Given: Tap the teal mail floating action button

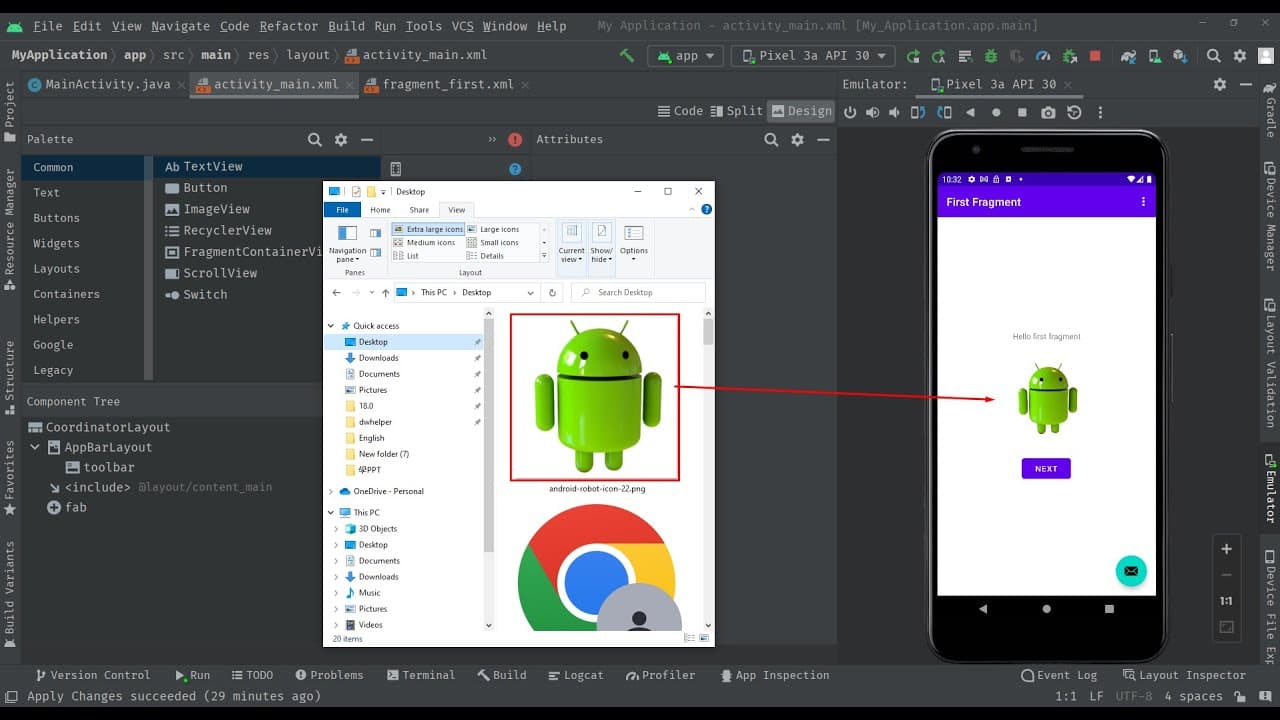Looking at the screenshot, I should tap(1131, 570).
